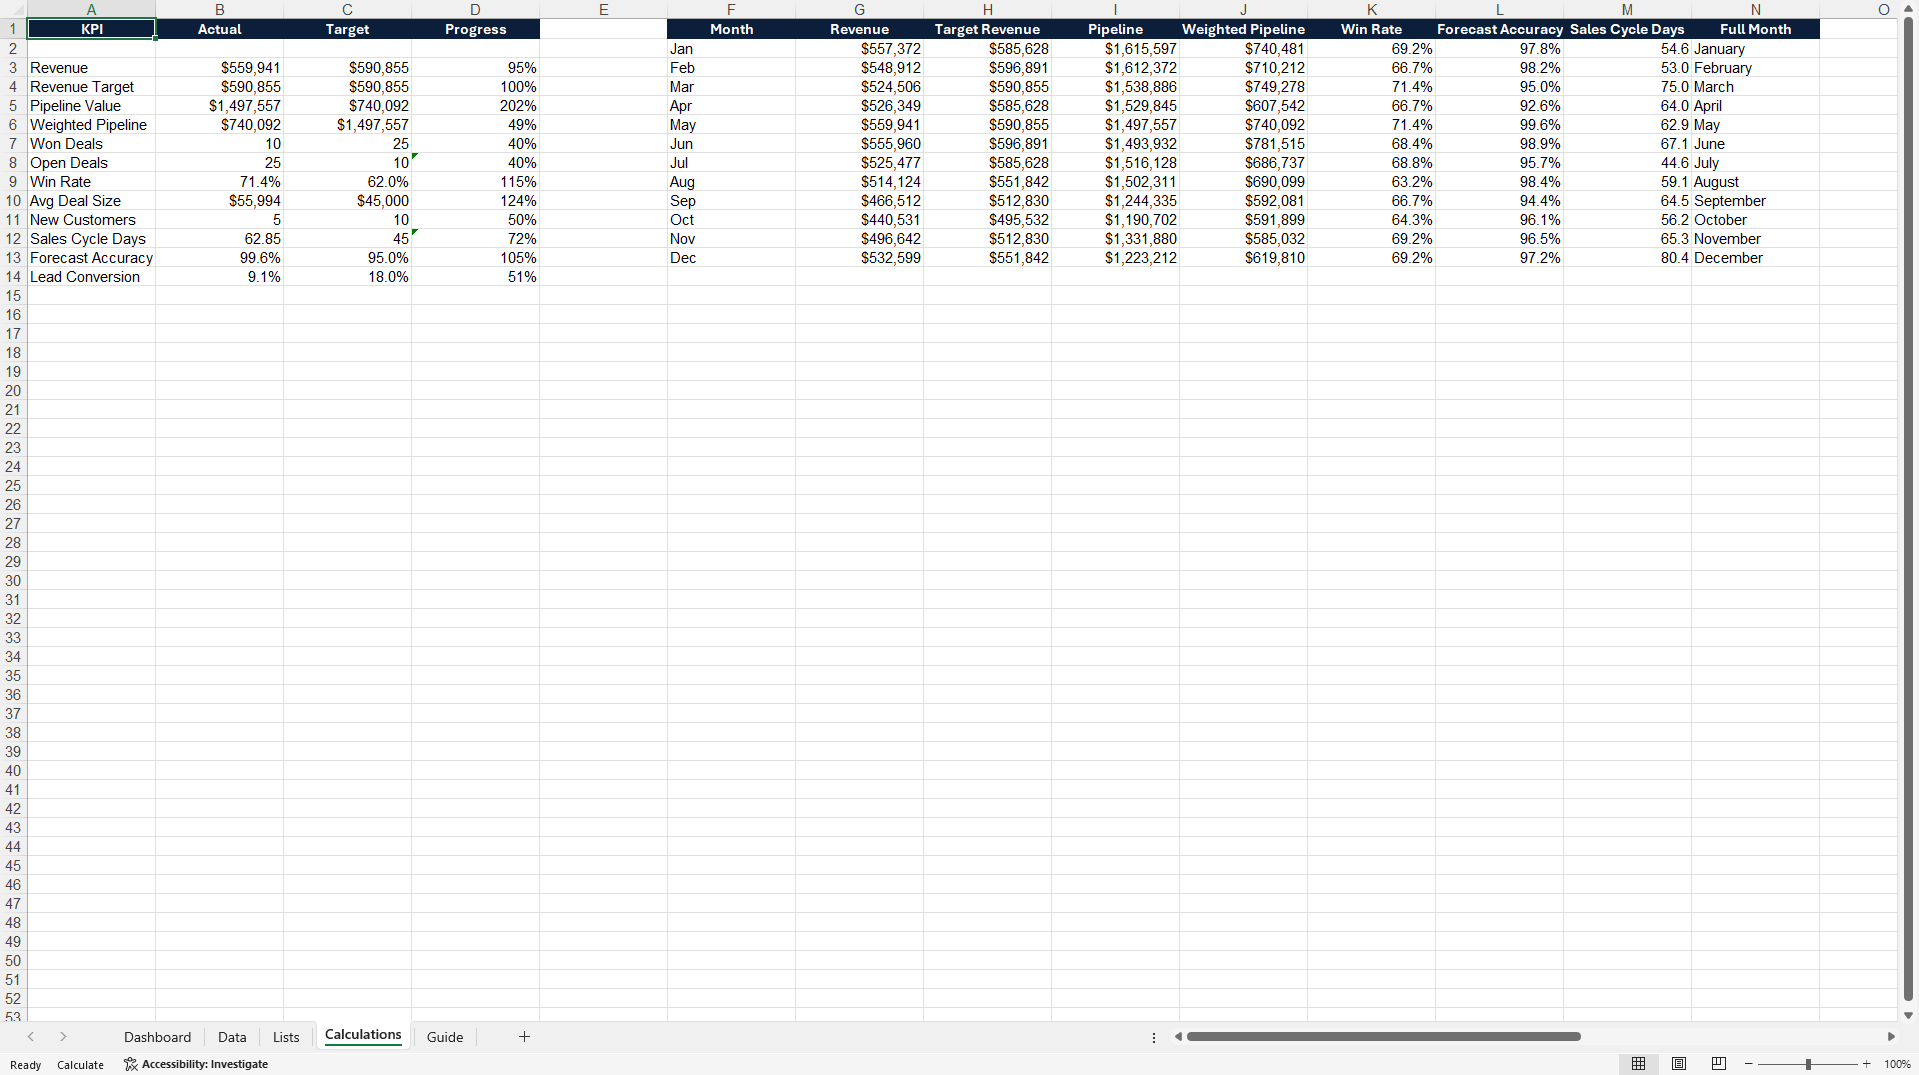Image resolution: width=1919 pixels, height=1075 pixels.
Task: Select row 9 header
Action: click(x=13, y=182)
